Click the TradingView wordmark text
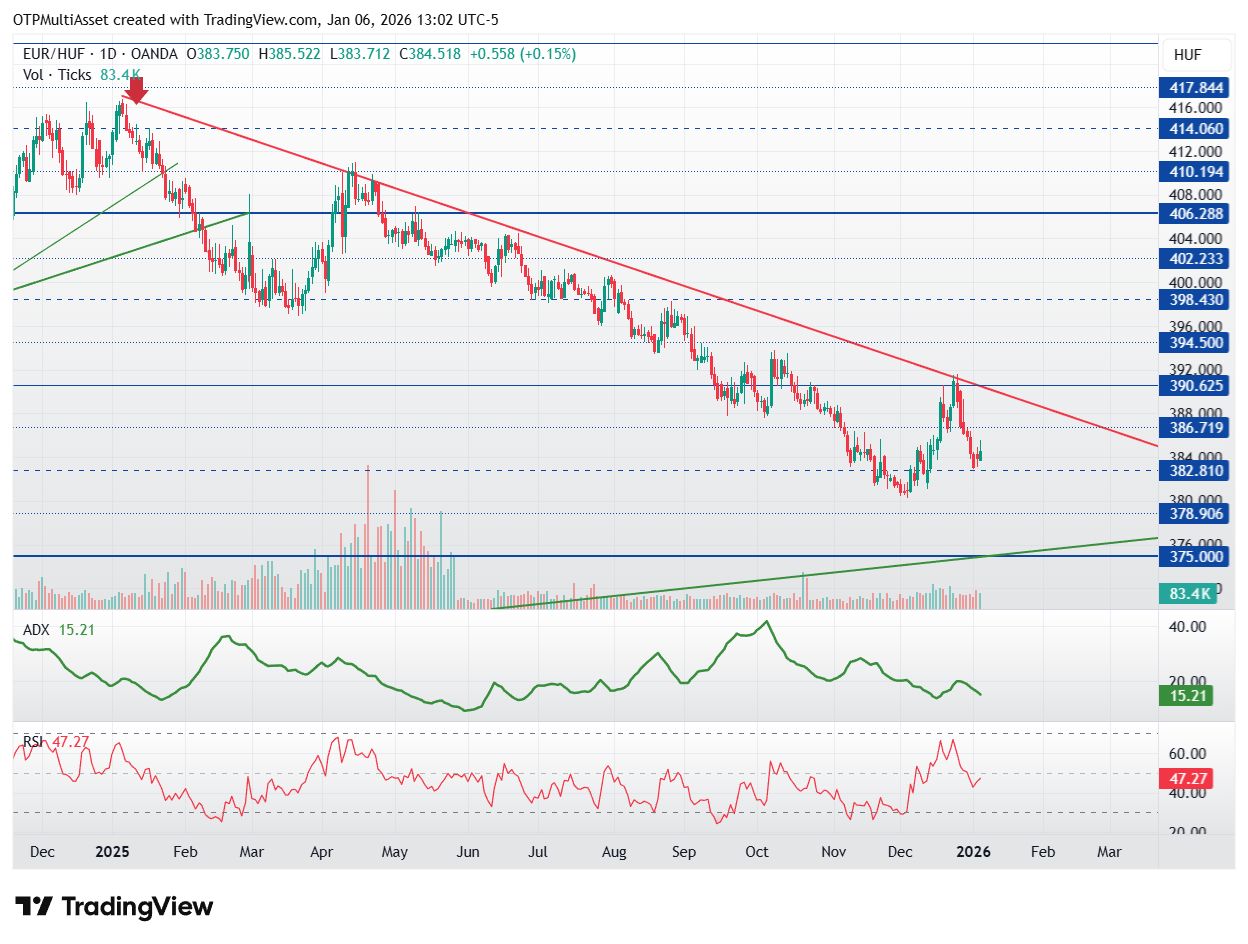Screen dimensions: 1248x944 tap(138, 907)
